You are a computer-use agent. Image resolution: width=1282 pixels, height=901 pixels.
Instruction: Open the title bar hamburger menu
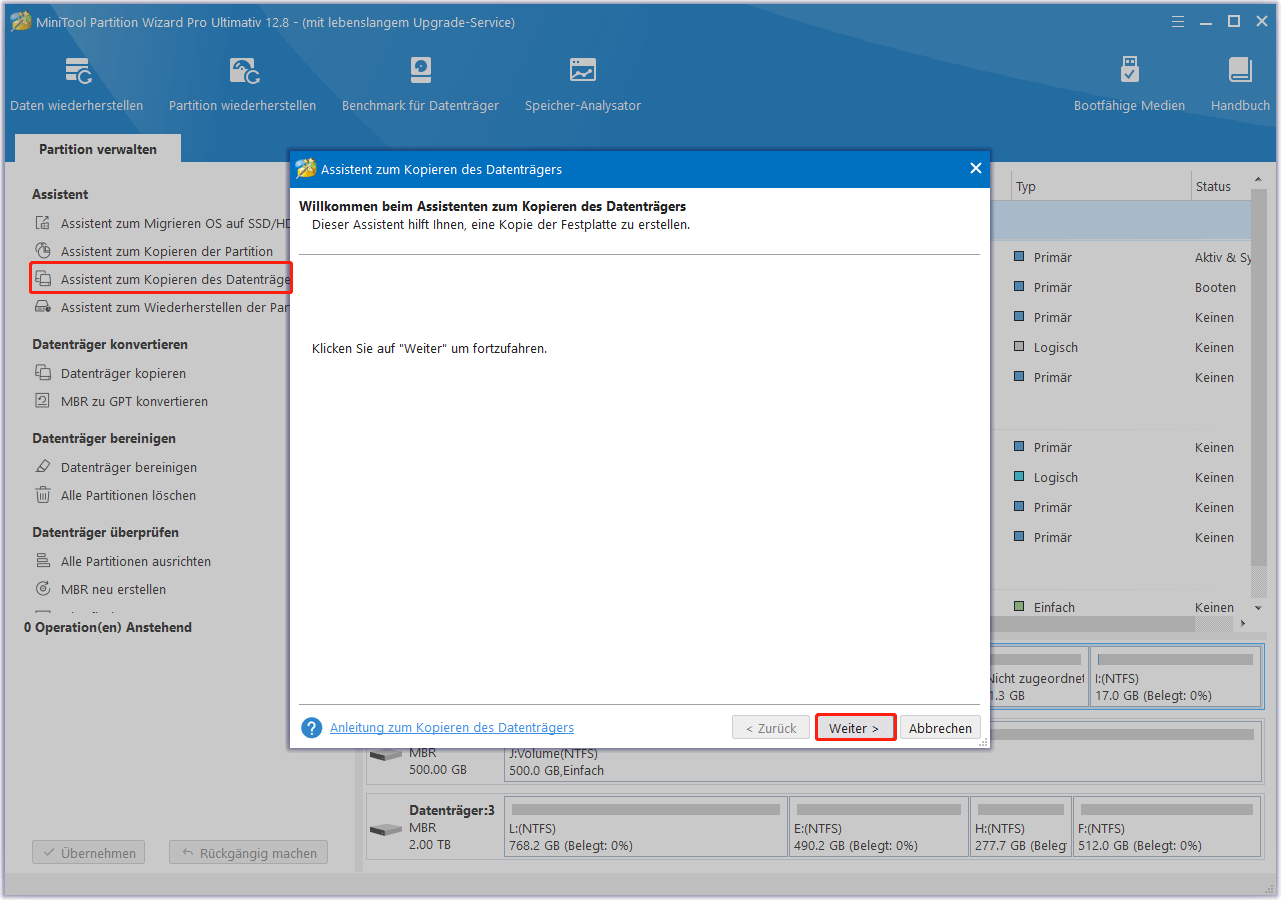(1177, 21)
